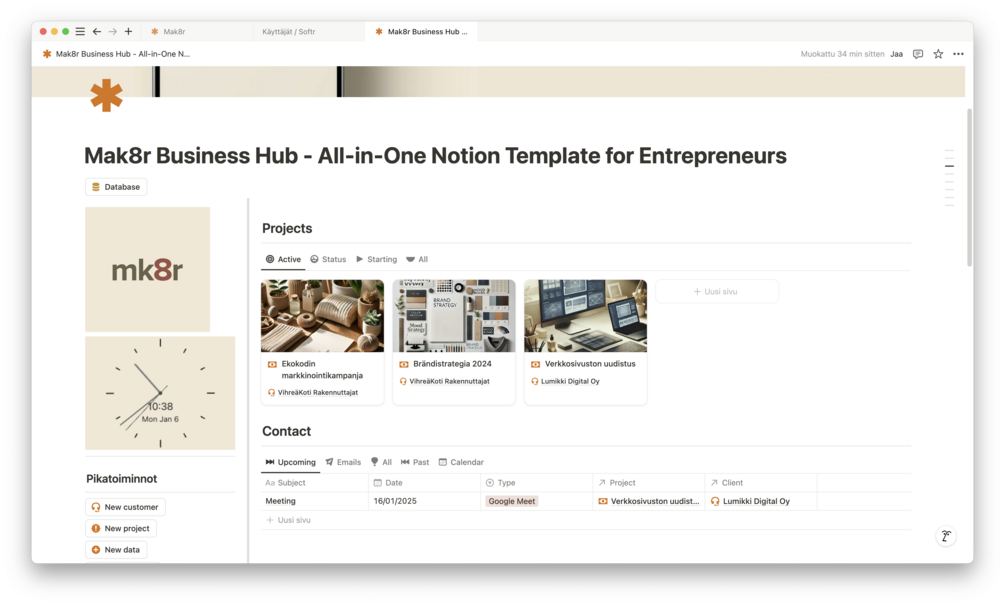Click Lumikki Digital Oy under Verkkosivuston card
Viewport: 1005px width, 605px height.
(565, 381)
